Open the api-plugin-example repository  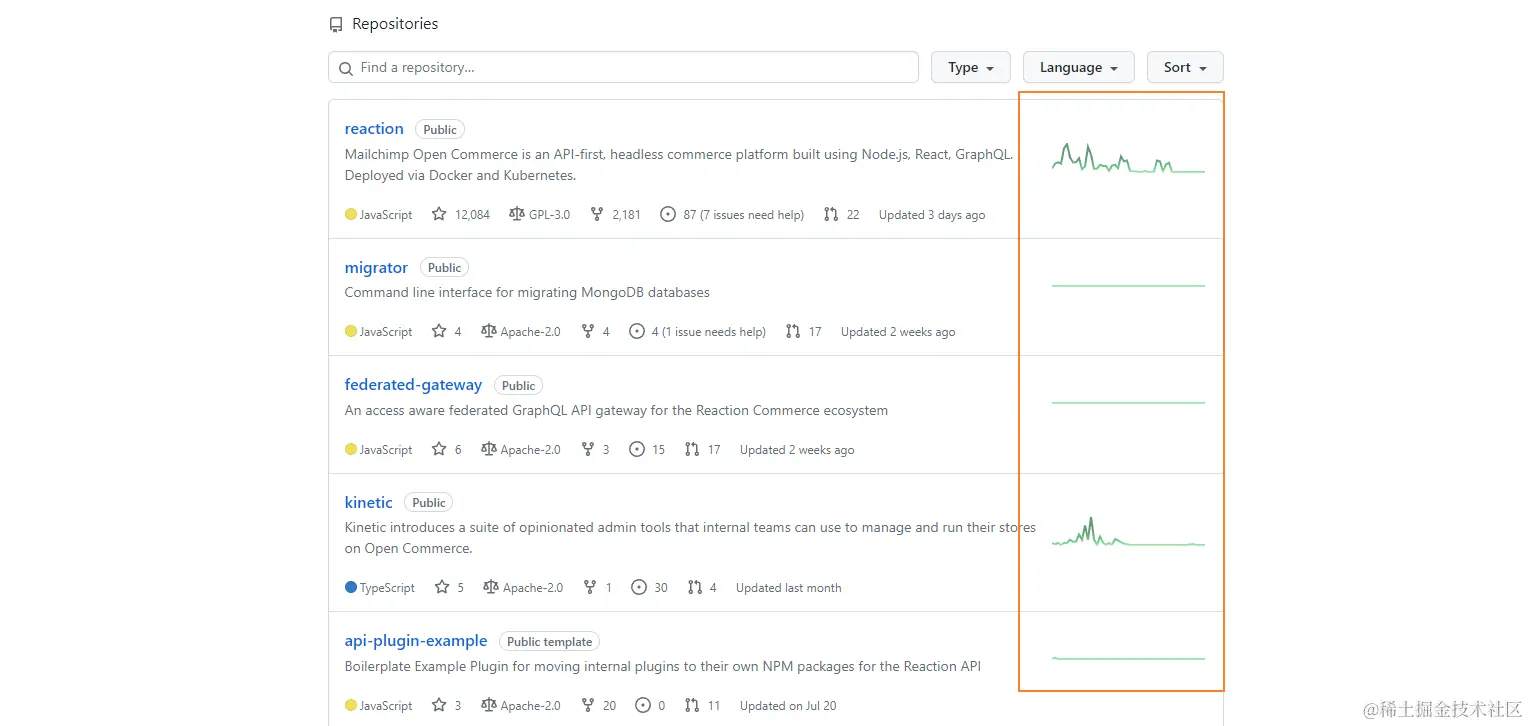point(416,641)
